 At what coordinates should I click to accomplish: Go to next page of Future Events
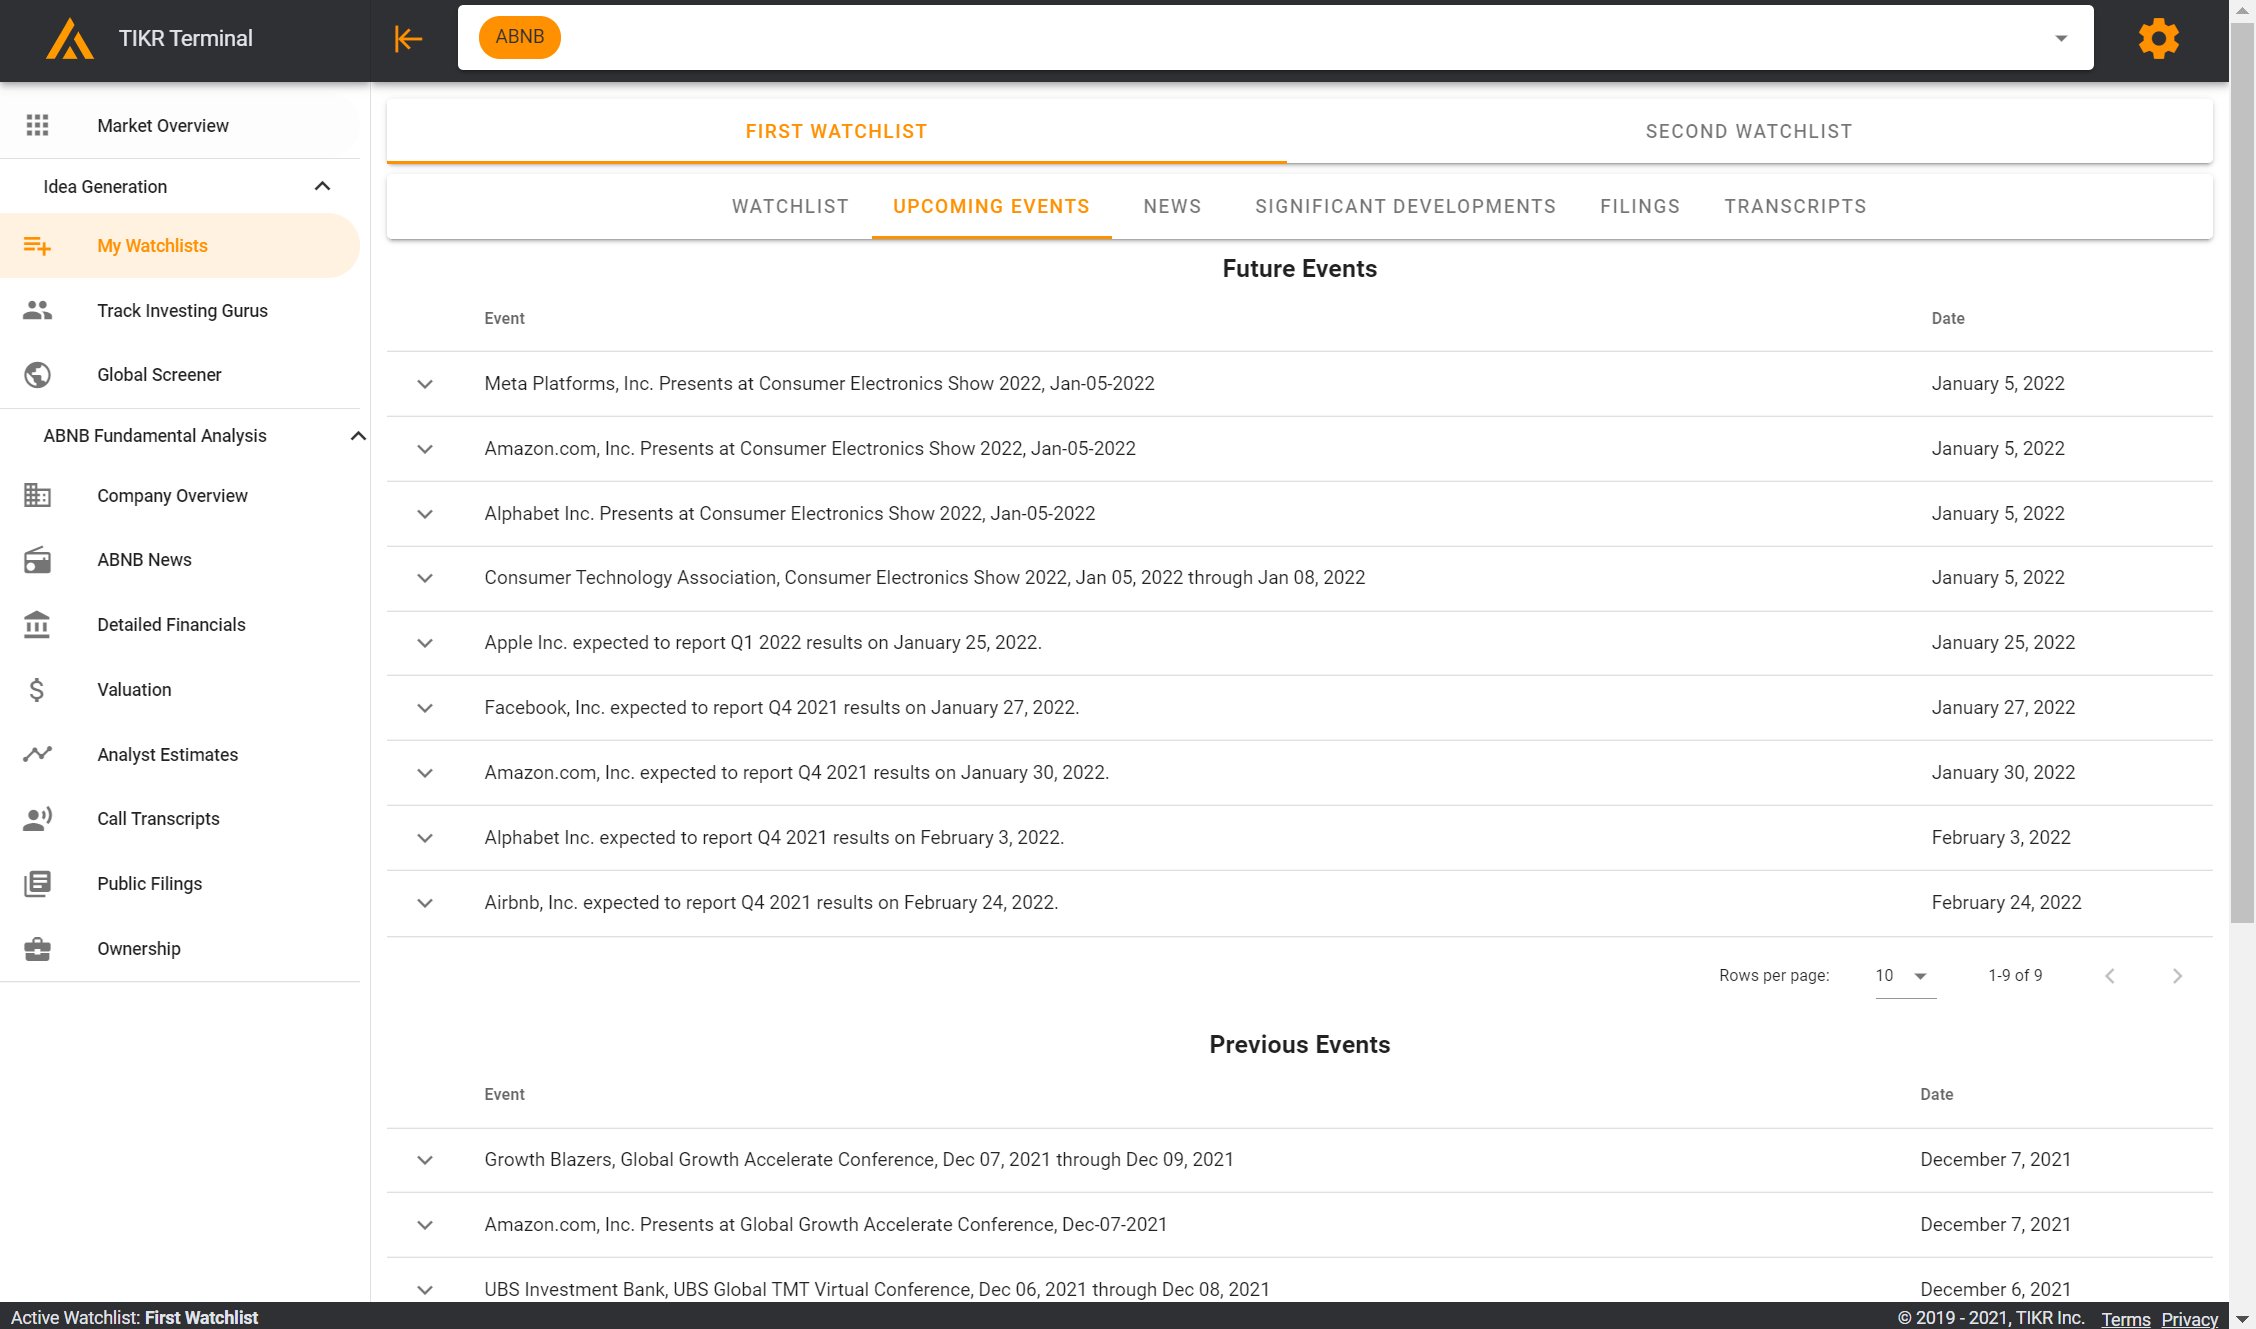point(2177,976)
